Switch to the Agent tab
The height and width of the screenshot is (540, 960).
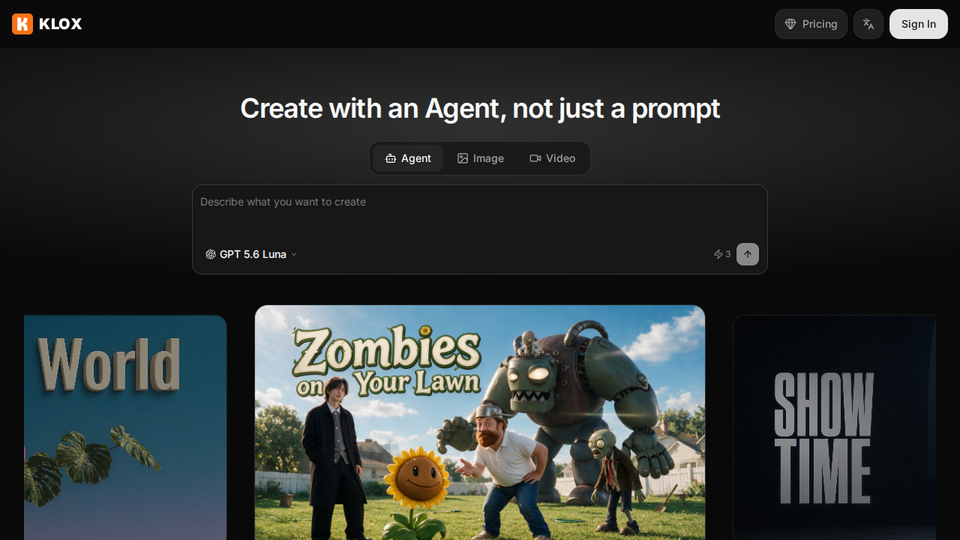tap(408, 159)
